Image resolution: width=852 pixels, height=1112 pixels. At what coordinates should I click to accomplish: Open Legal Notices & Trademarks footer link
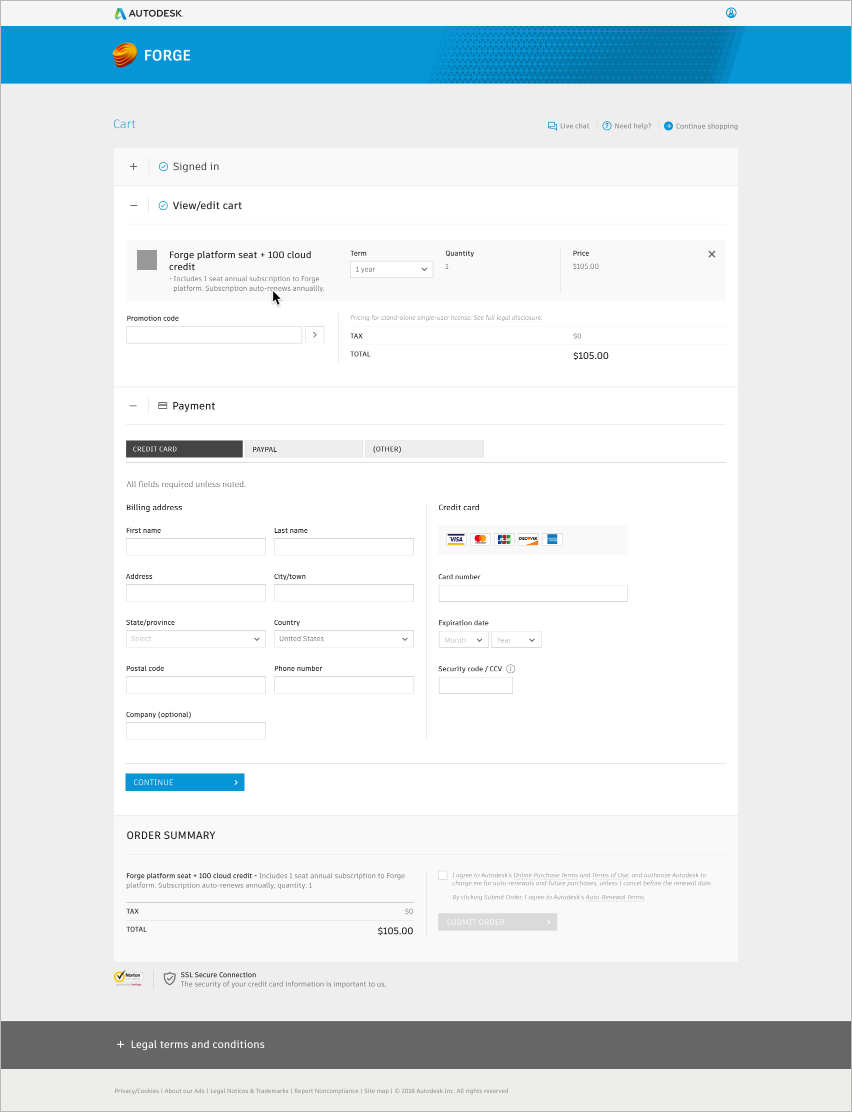pos(250,1091)
